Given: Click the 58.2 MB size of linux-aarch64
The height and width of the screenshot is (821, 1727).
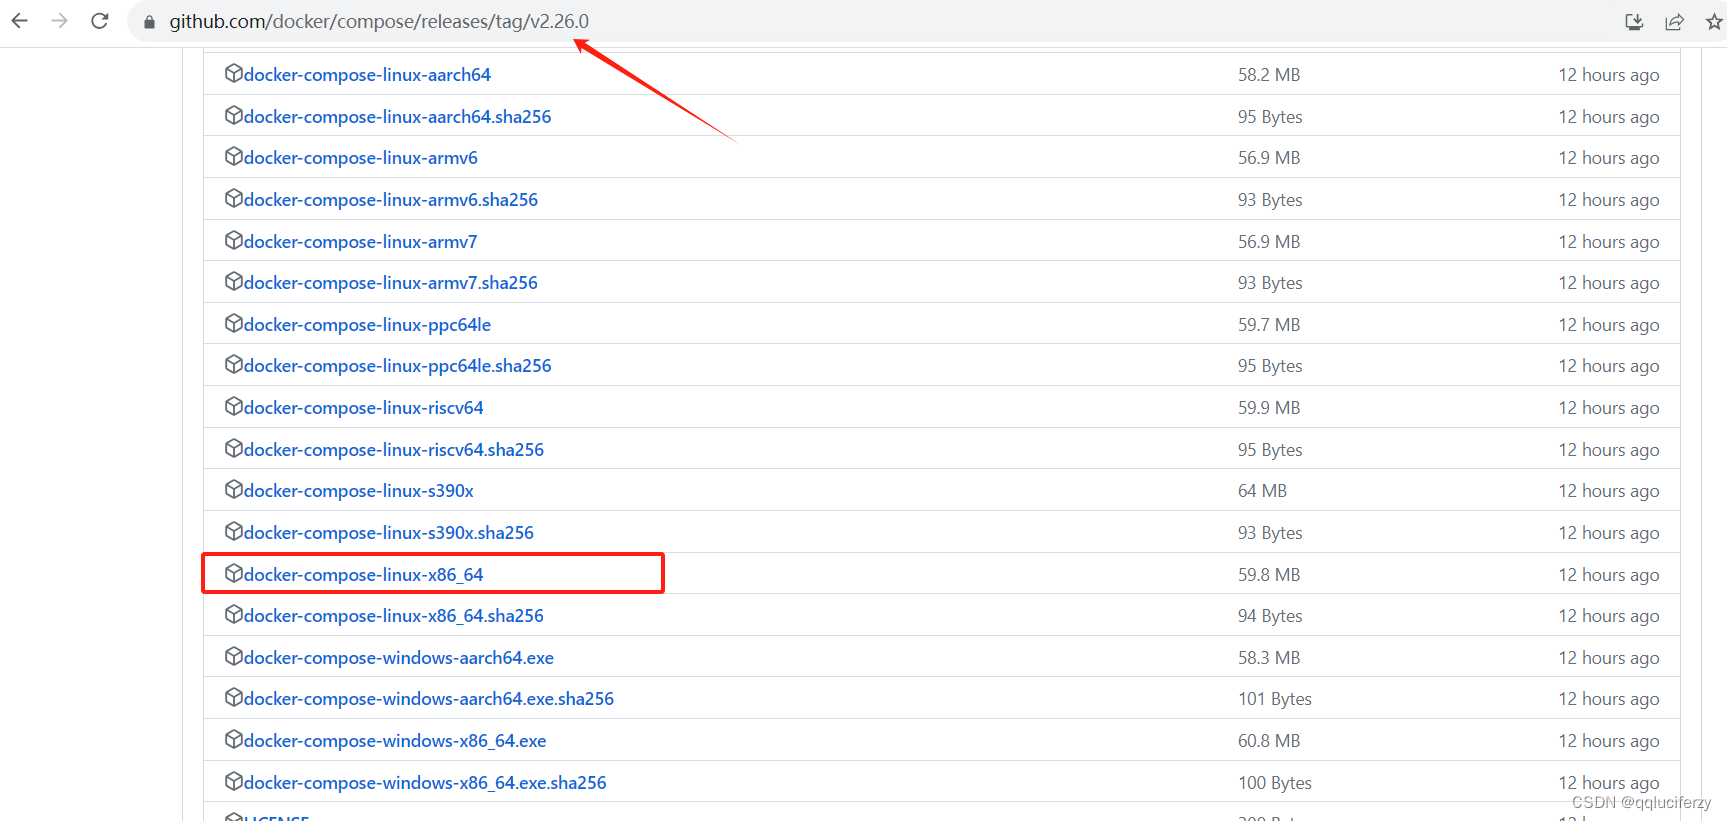Looking at the screenshot, I should pyautogui.click(x=1269, y=75).
